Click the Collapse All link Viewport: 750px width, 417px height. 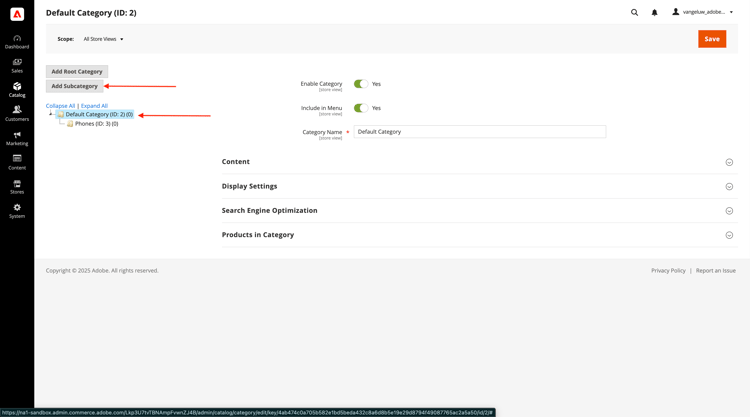point(60,106)
